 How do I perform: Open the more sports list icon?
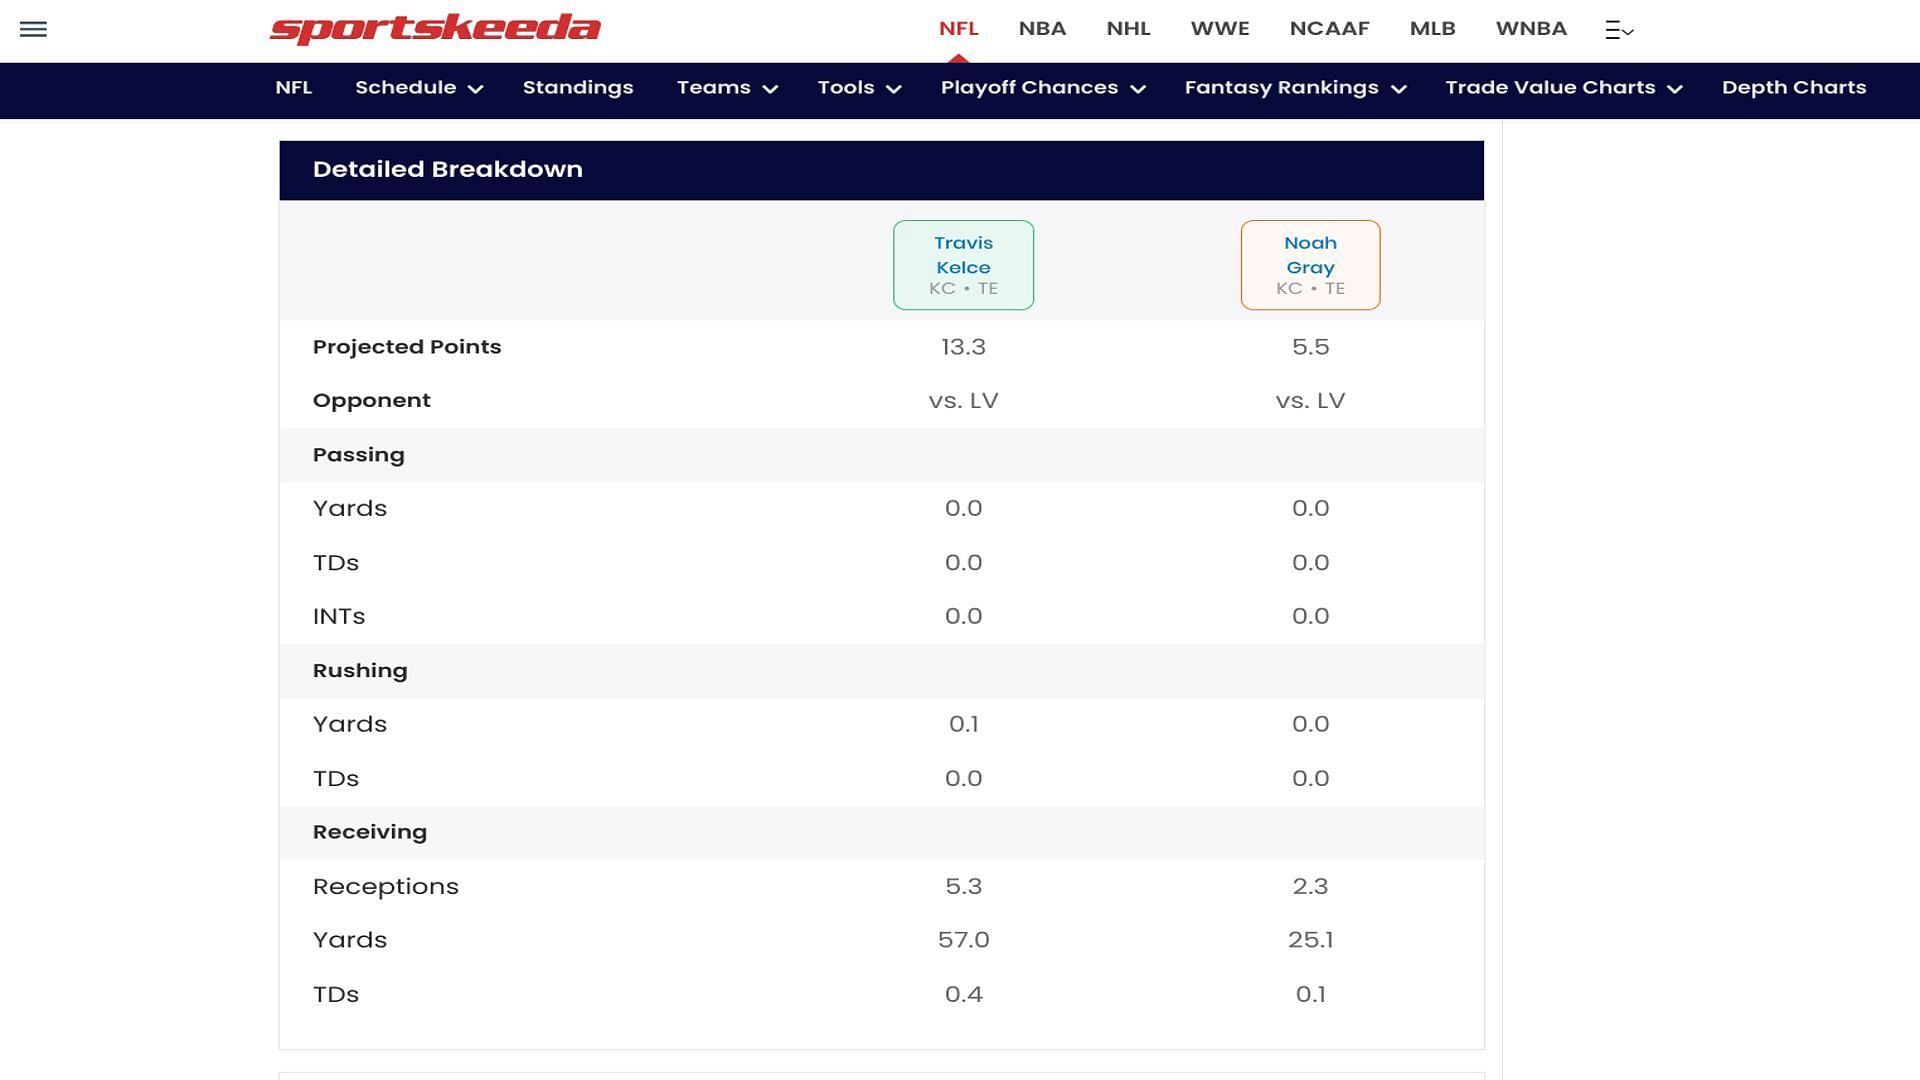1619,30
